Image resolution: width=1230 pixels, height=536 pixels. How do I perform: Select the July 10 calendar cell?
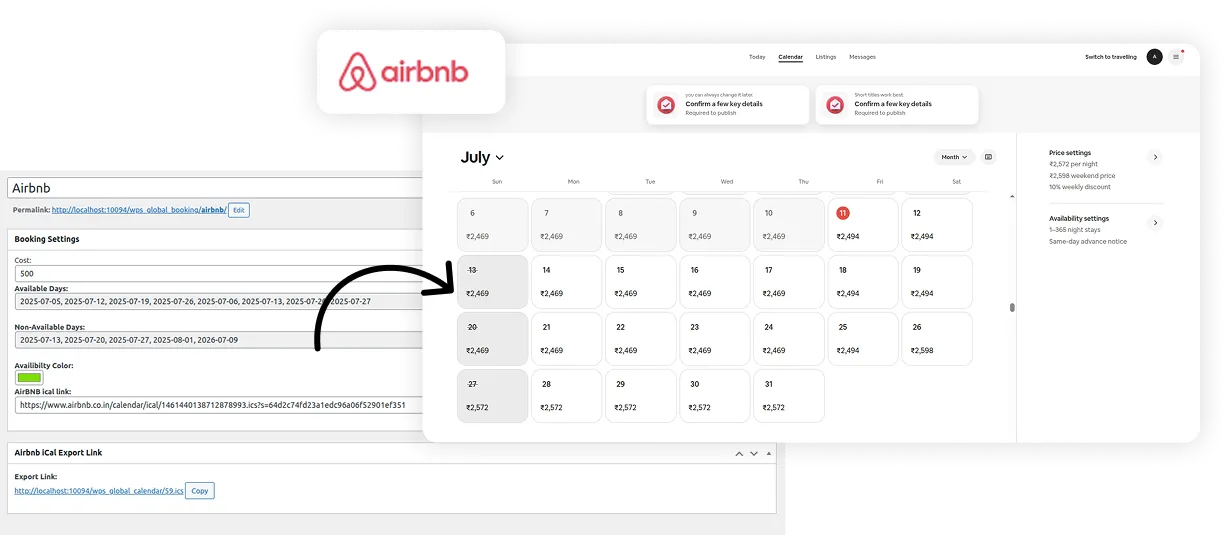788,225
